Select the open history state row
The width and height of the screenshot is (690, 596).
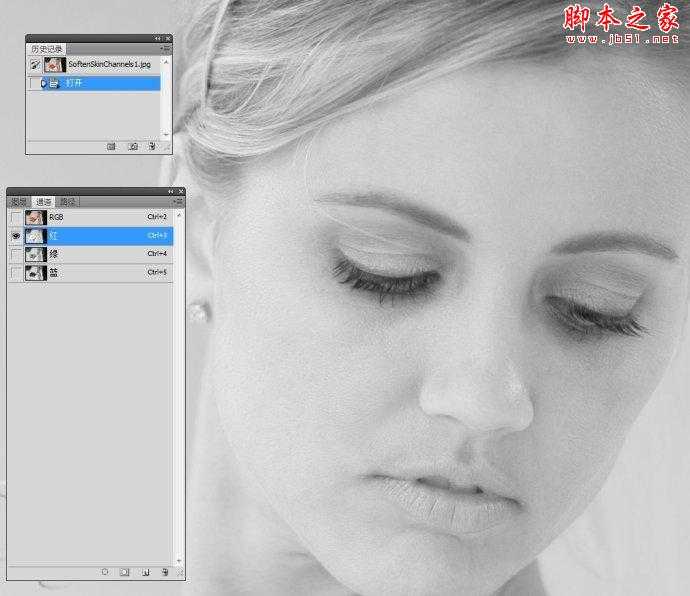pos(95,83)
